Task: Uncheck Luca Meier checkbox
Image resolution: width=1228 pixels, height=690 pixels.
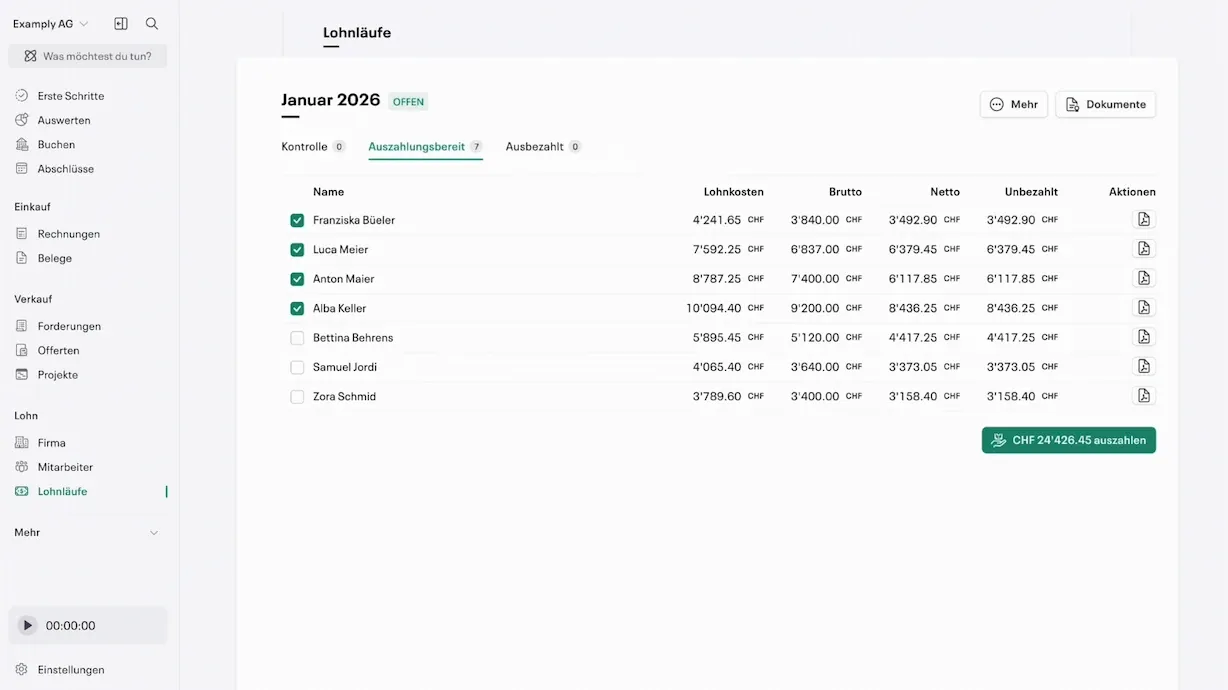Action: pyautogui.click(x=297, y=250)
